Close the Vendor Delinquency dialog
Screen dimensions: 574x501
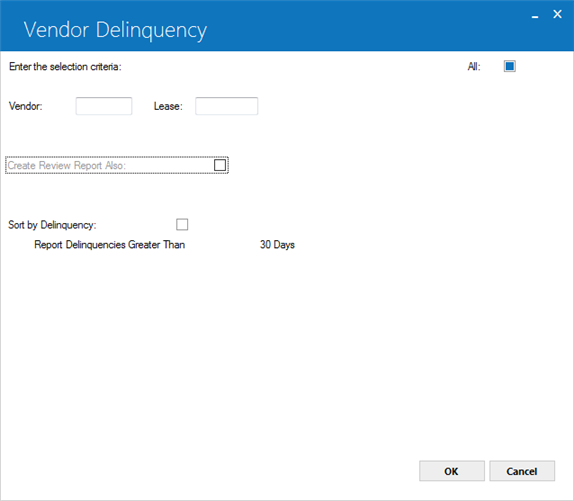point(557,14)
